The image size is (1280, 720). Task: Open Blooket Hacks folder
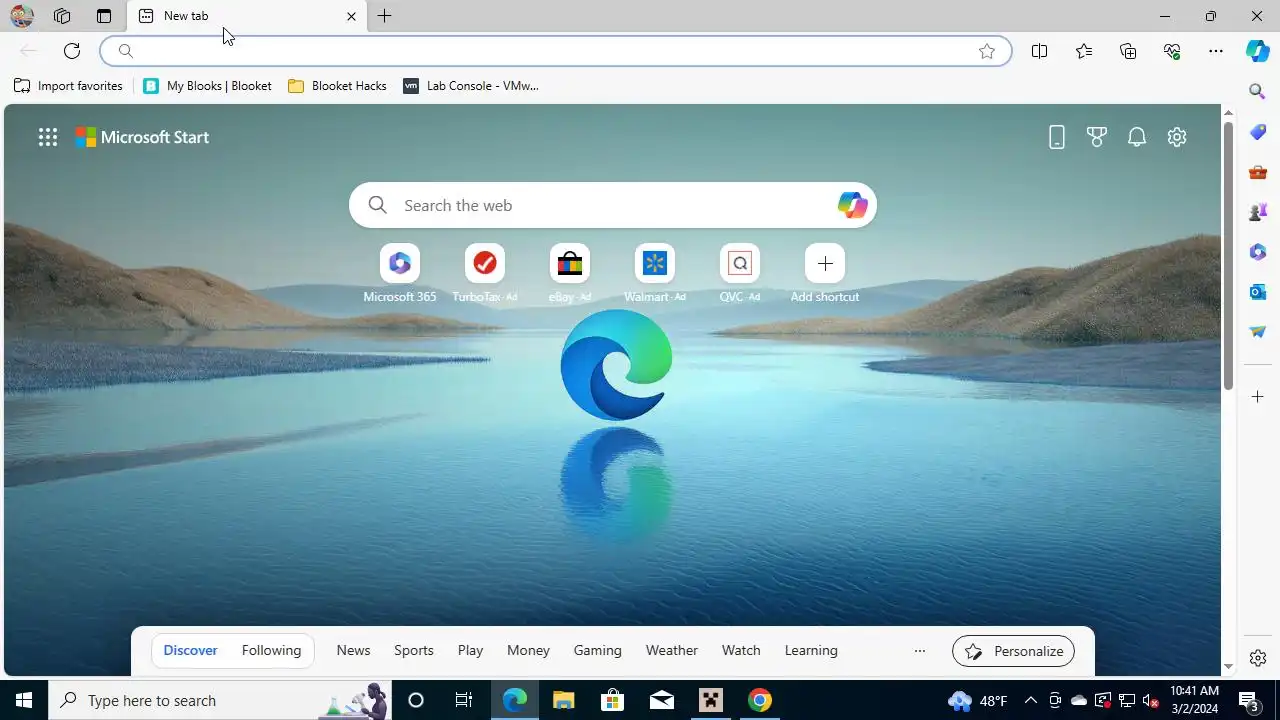pyautogui.click(x=337, y=86)
